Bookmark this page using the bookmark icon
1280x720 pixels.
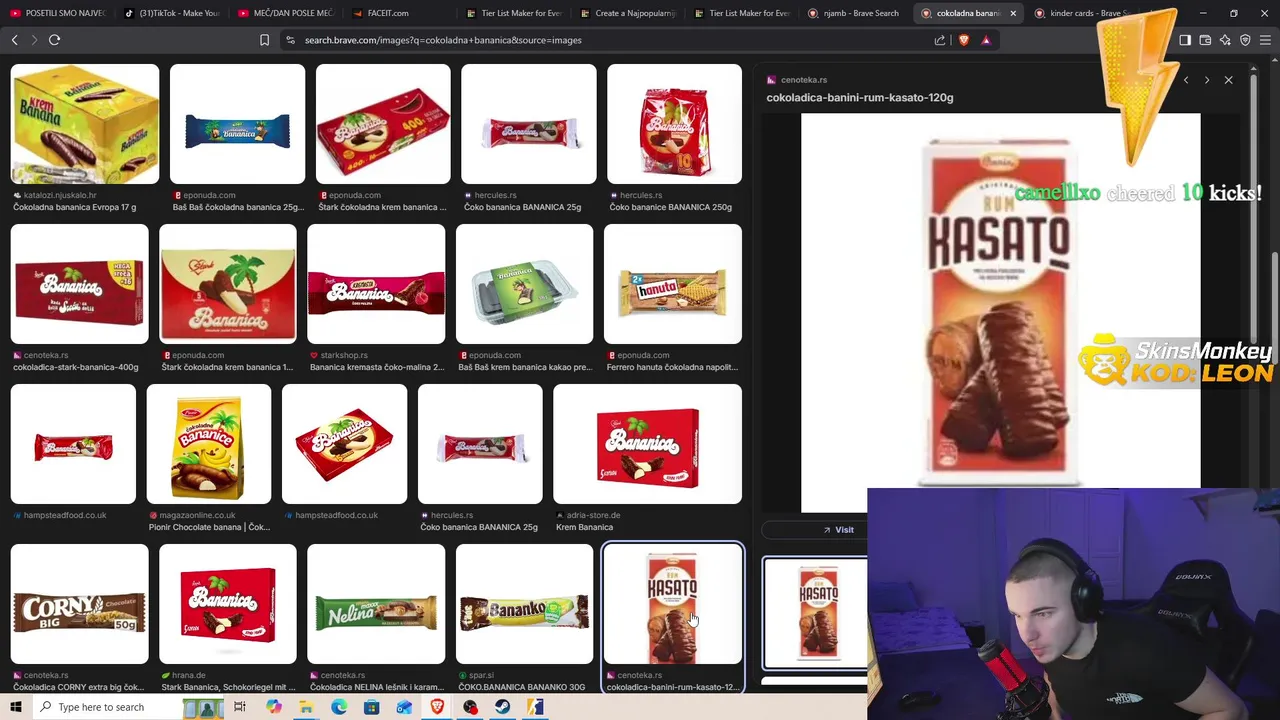[x=264, y=40]
